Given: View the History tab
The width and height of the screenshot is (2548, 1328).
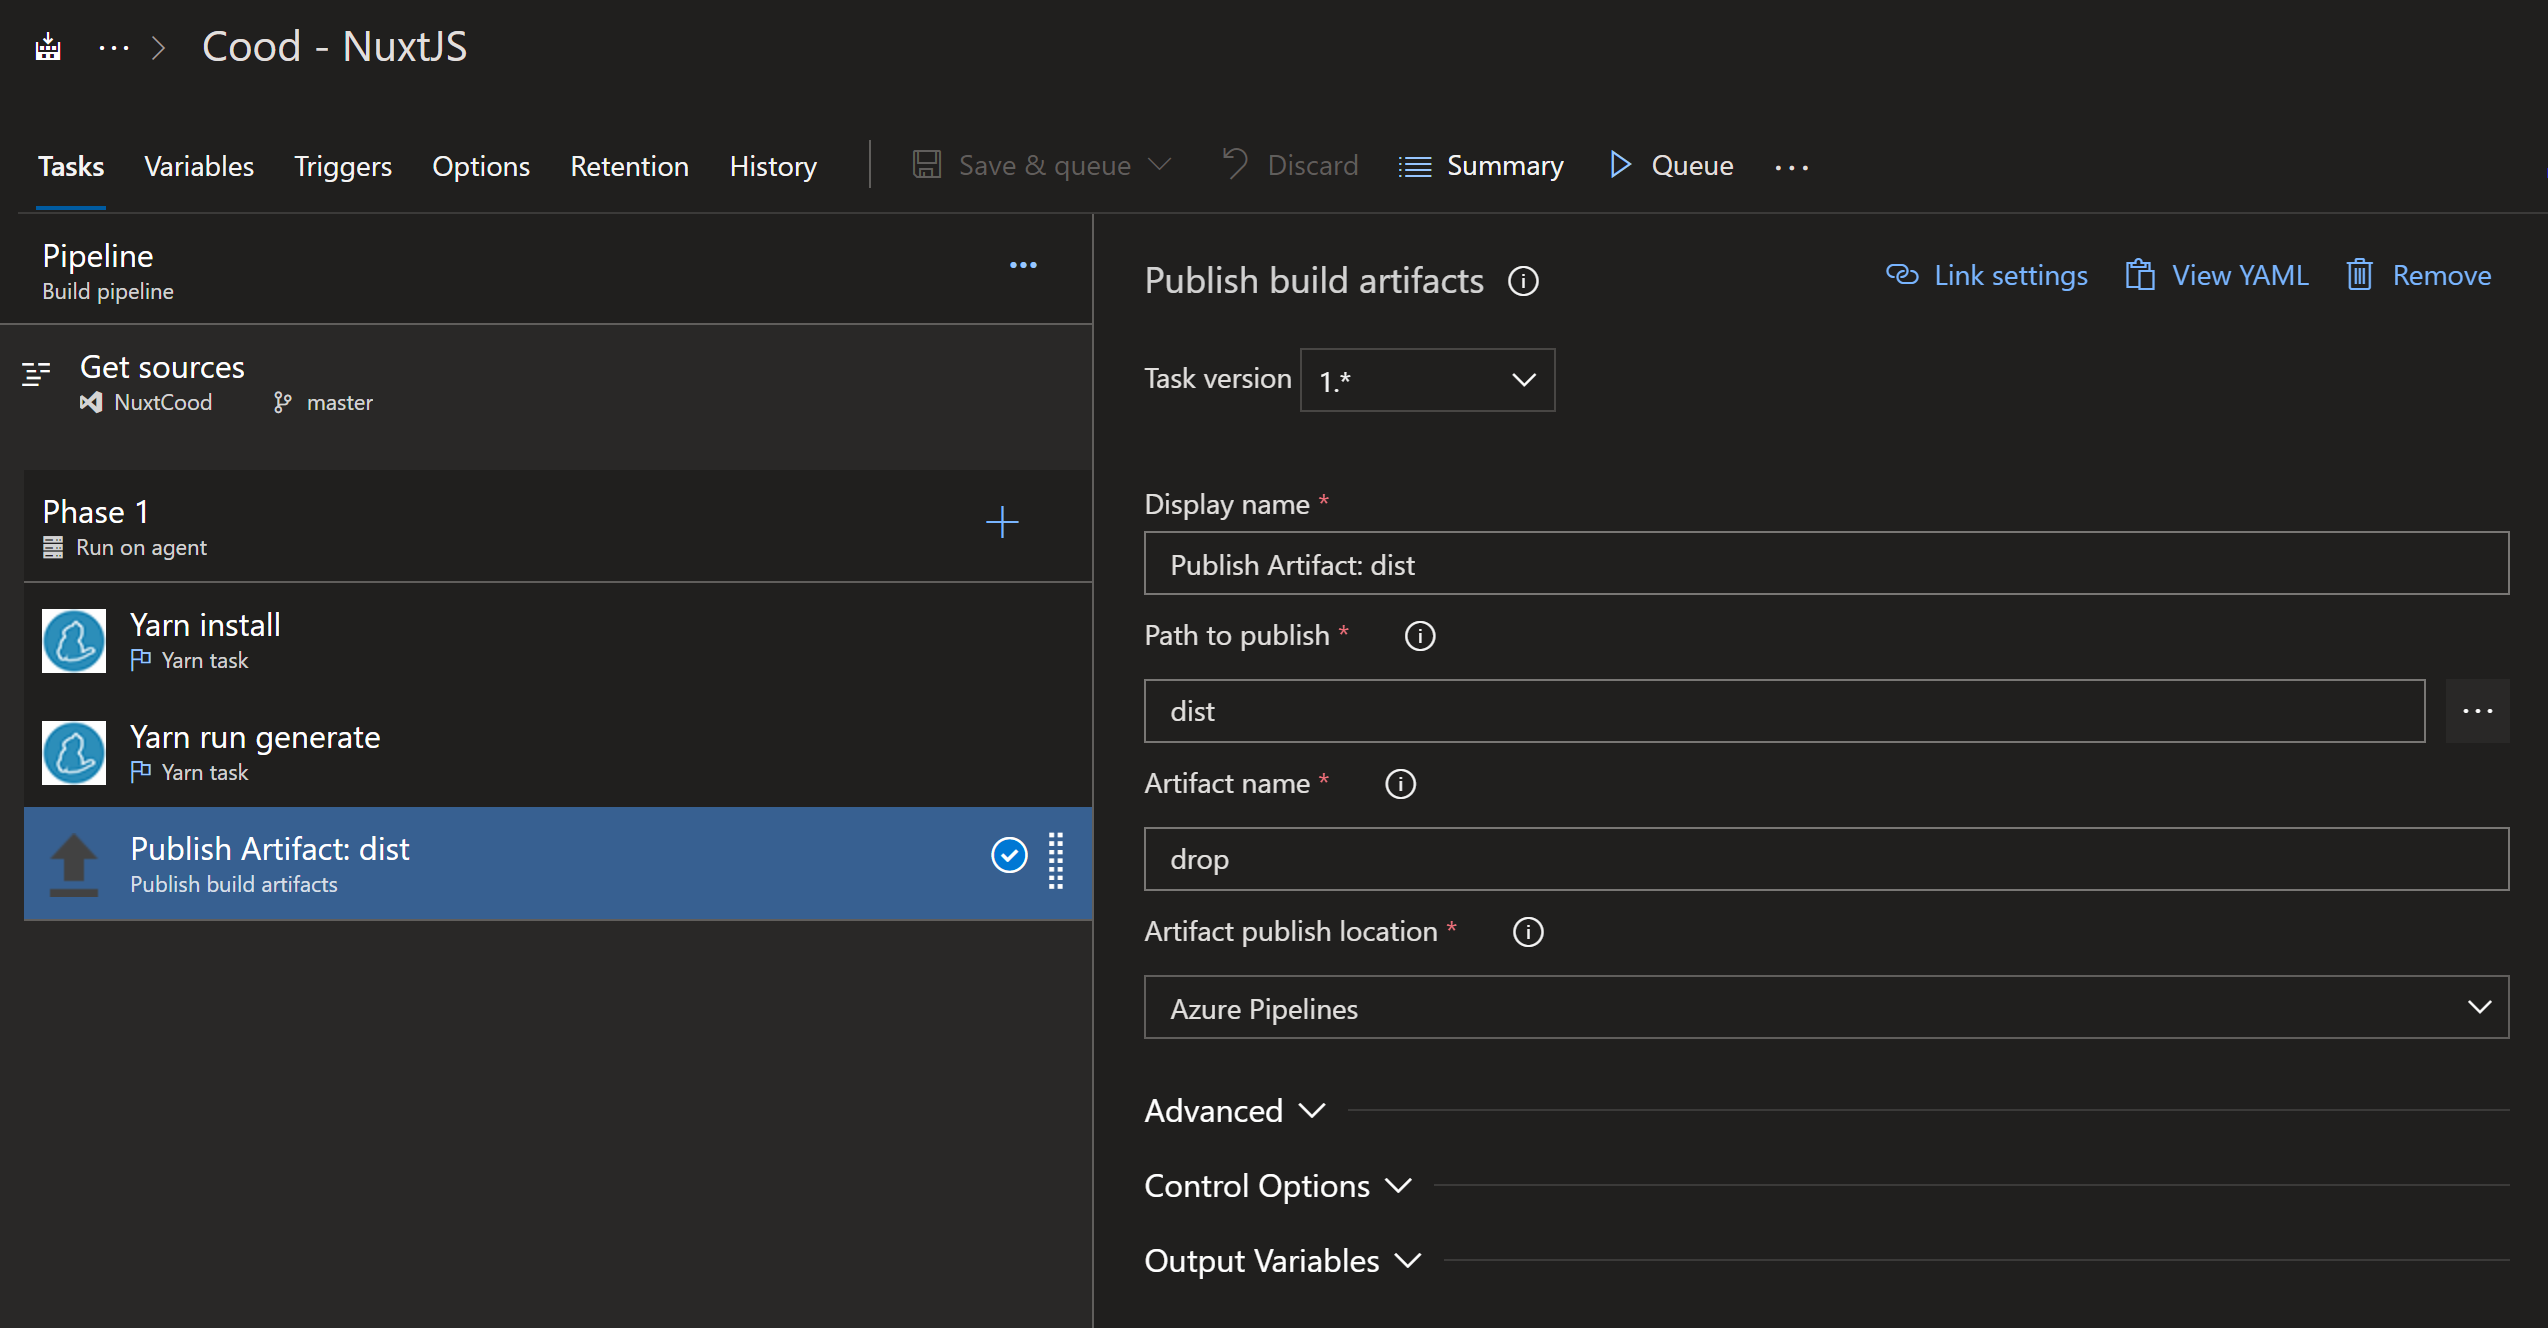Looking at the screenshot, I should pos(773,166).
